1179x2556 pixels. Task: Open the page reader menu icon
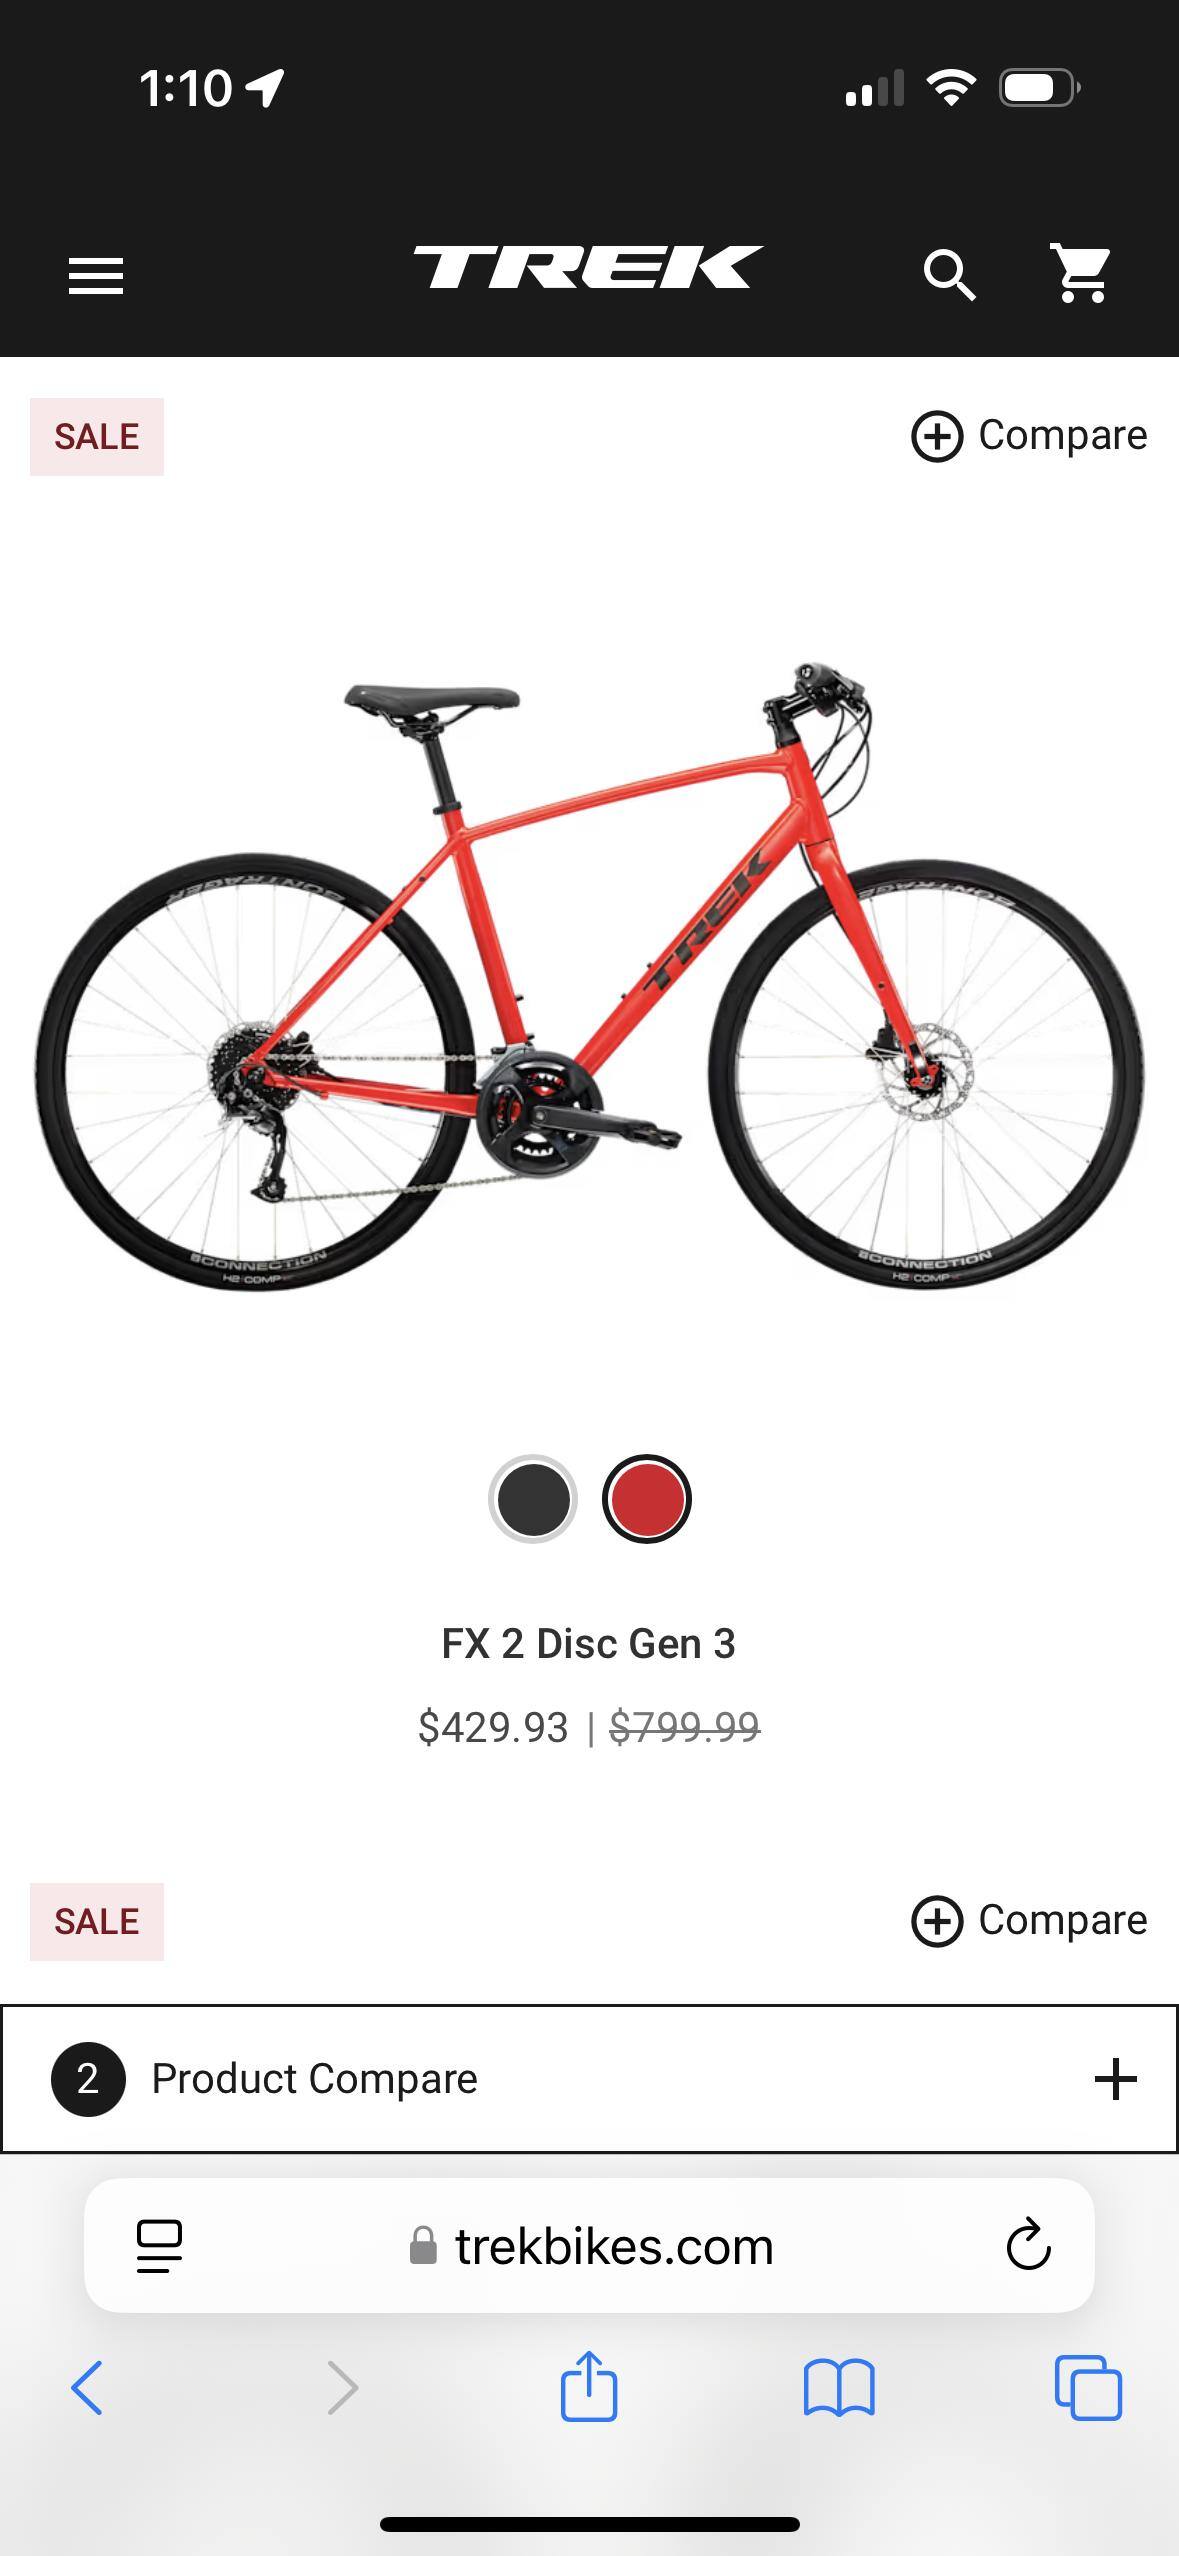159,2246
